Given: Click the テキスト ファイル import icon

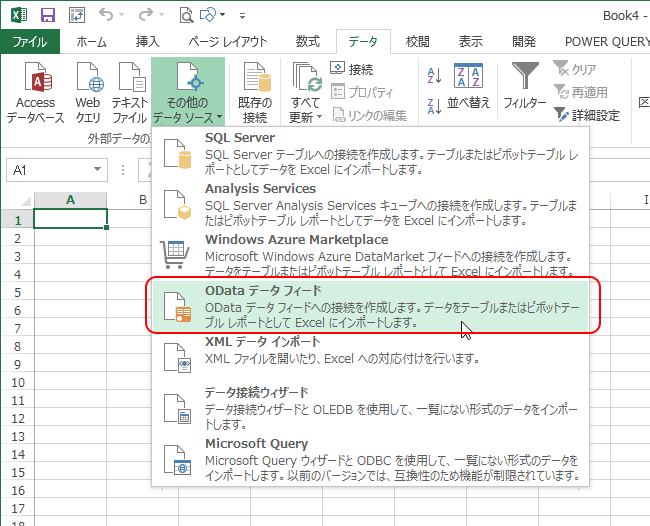Looking at the screenshot, I should [129, 92].
